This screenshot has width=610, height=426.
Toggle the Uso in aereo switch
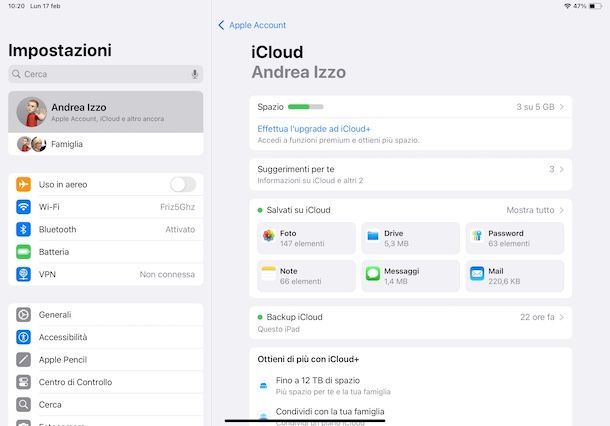183,184
